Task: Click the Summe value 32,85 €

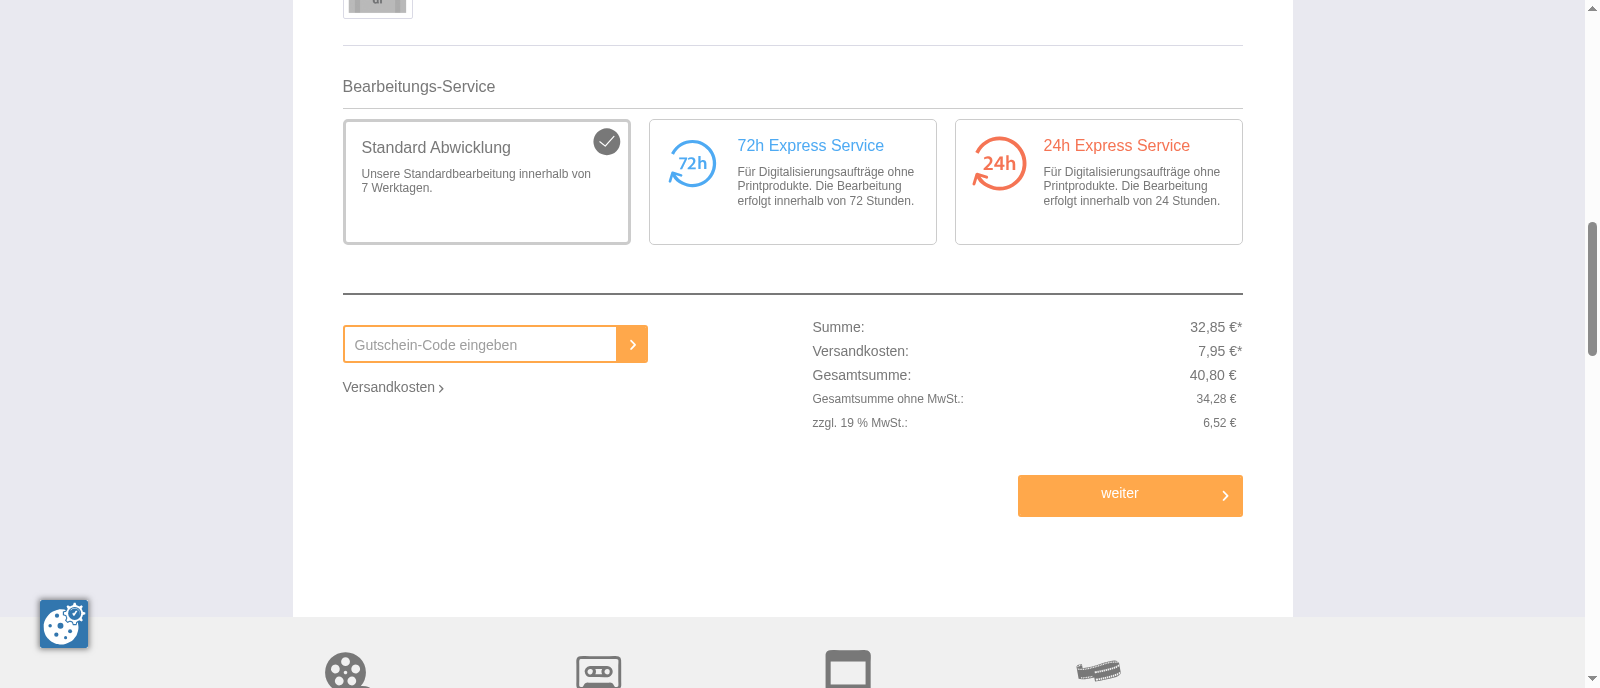Action: (x=1216, y=327)
